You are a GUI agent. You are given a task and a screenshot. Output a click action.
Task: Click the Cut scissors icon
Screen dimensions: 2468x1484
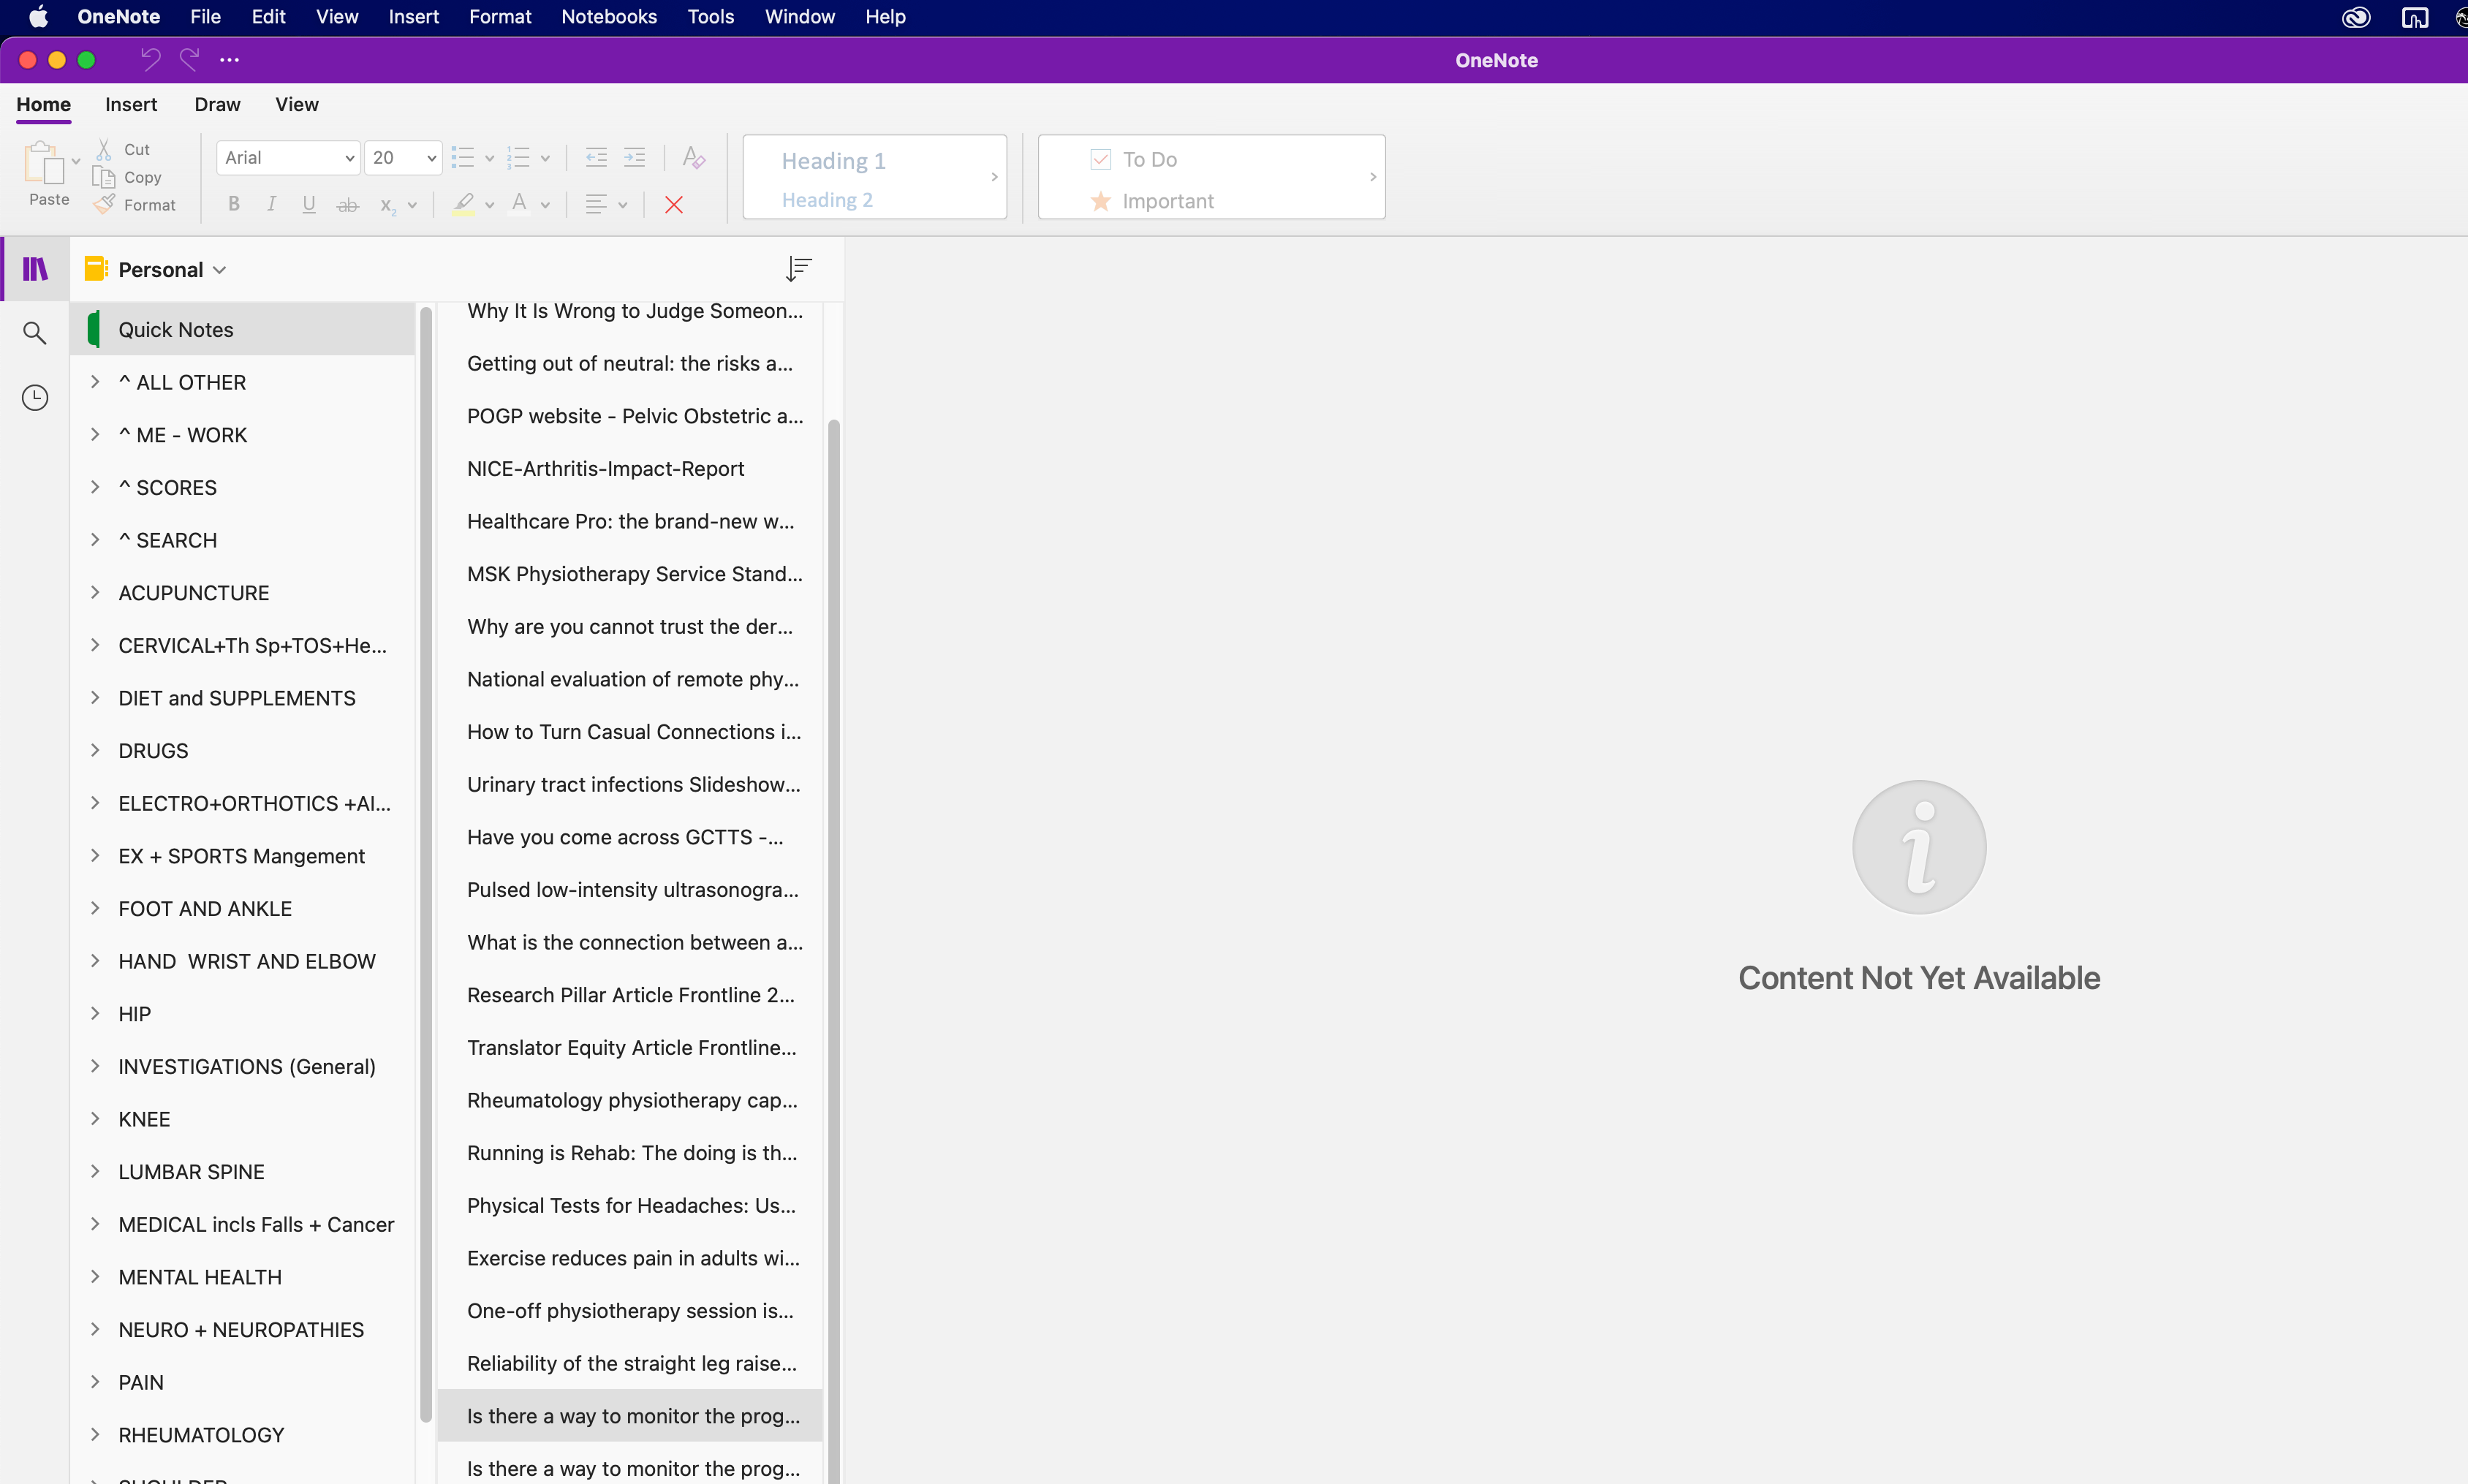(103, 149)
